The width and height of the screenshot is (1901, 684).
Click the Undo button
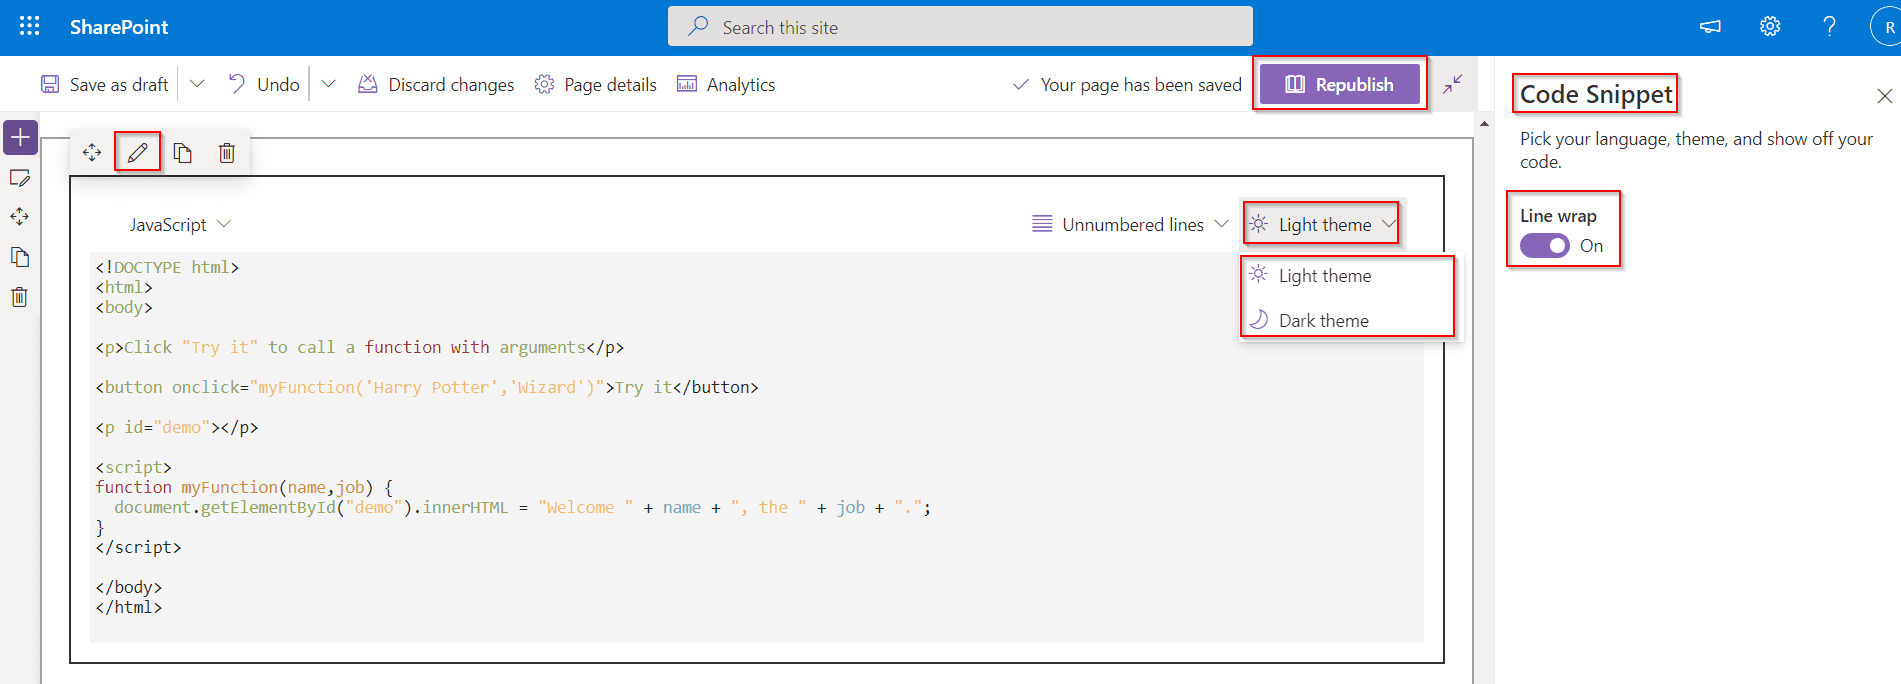coord(263,85)
